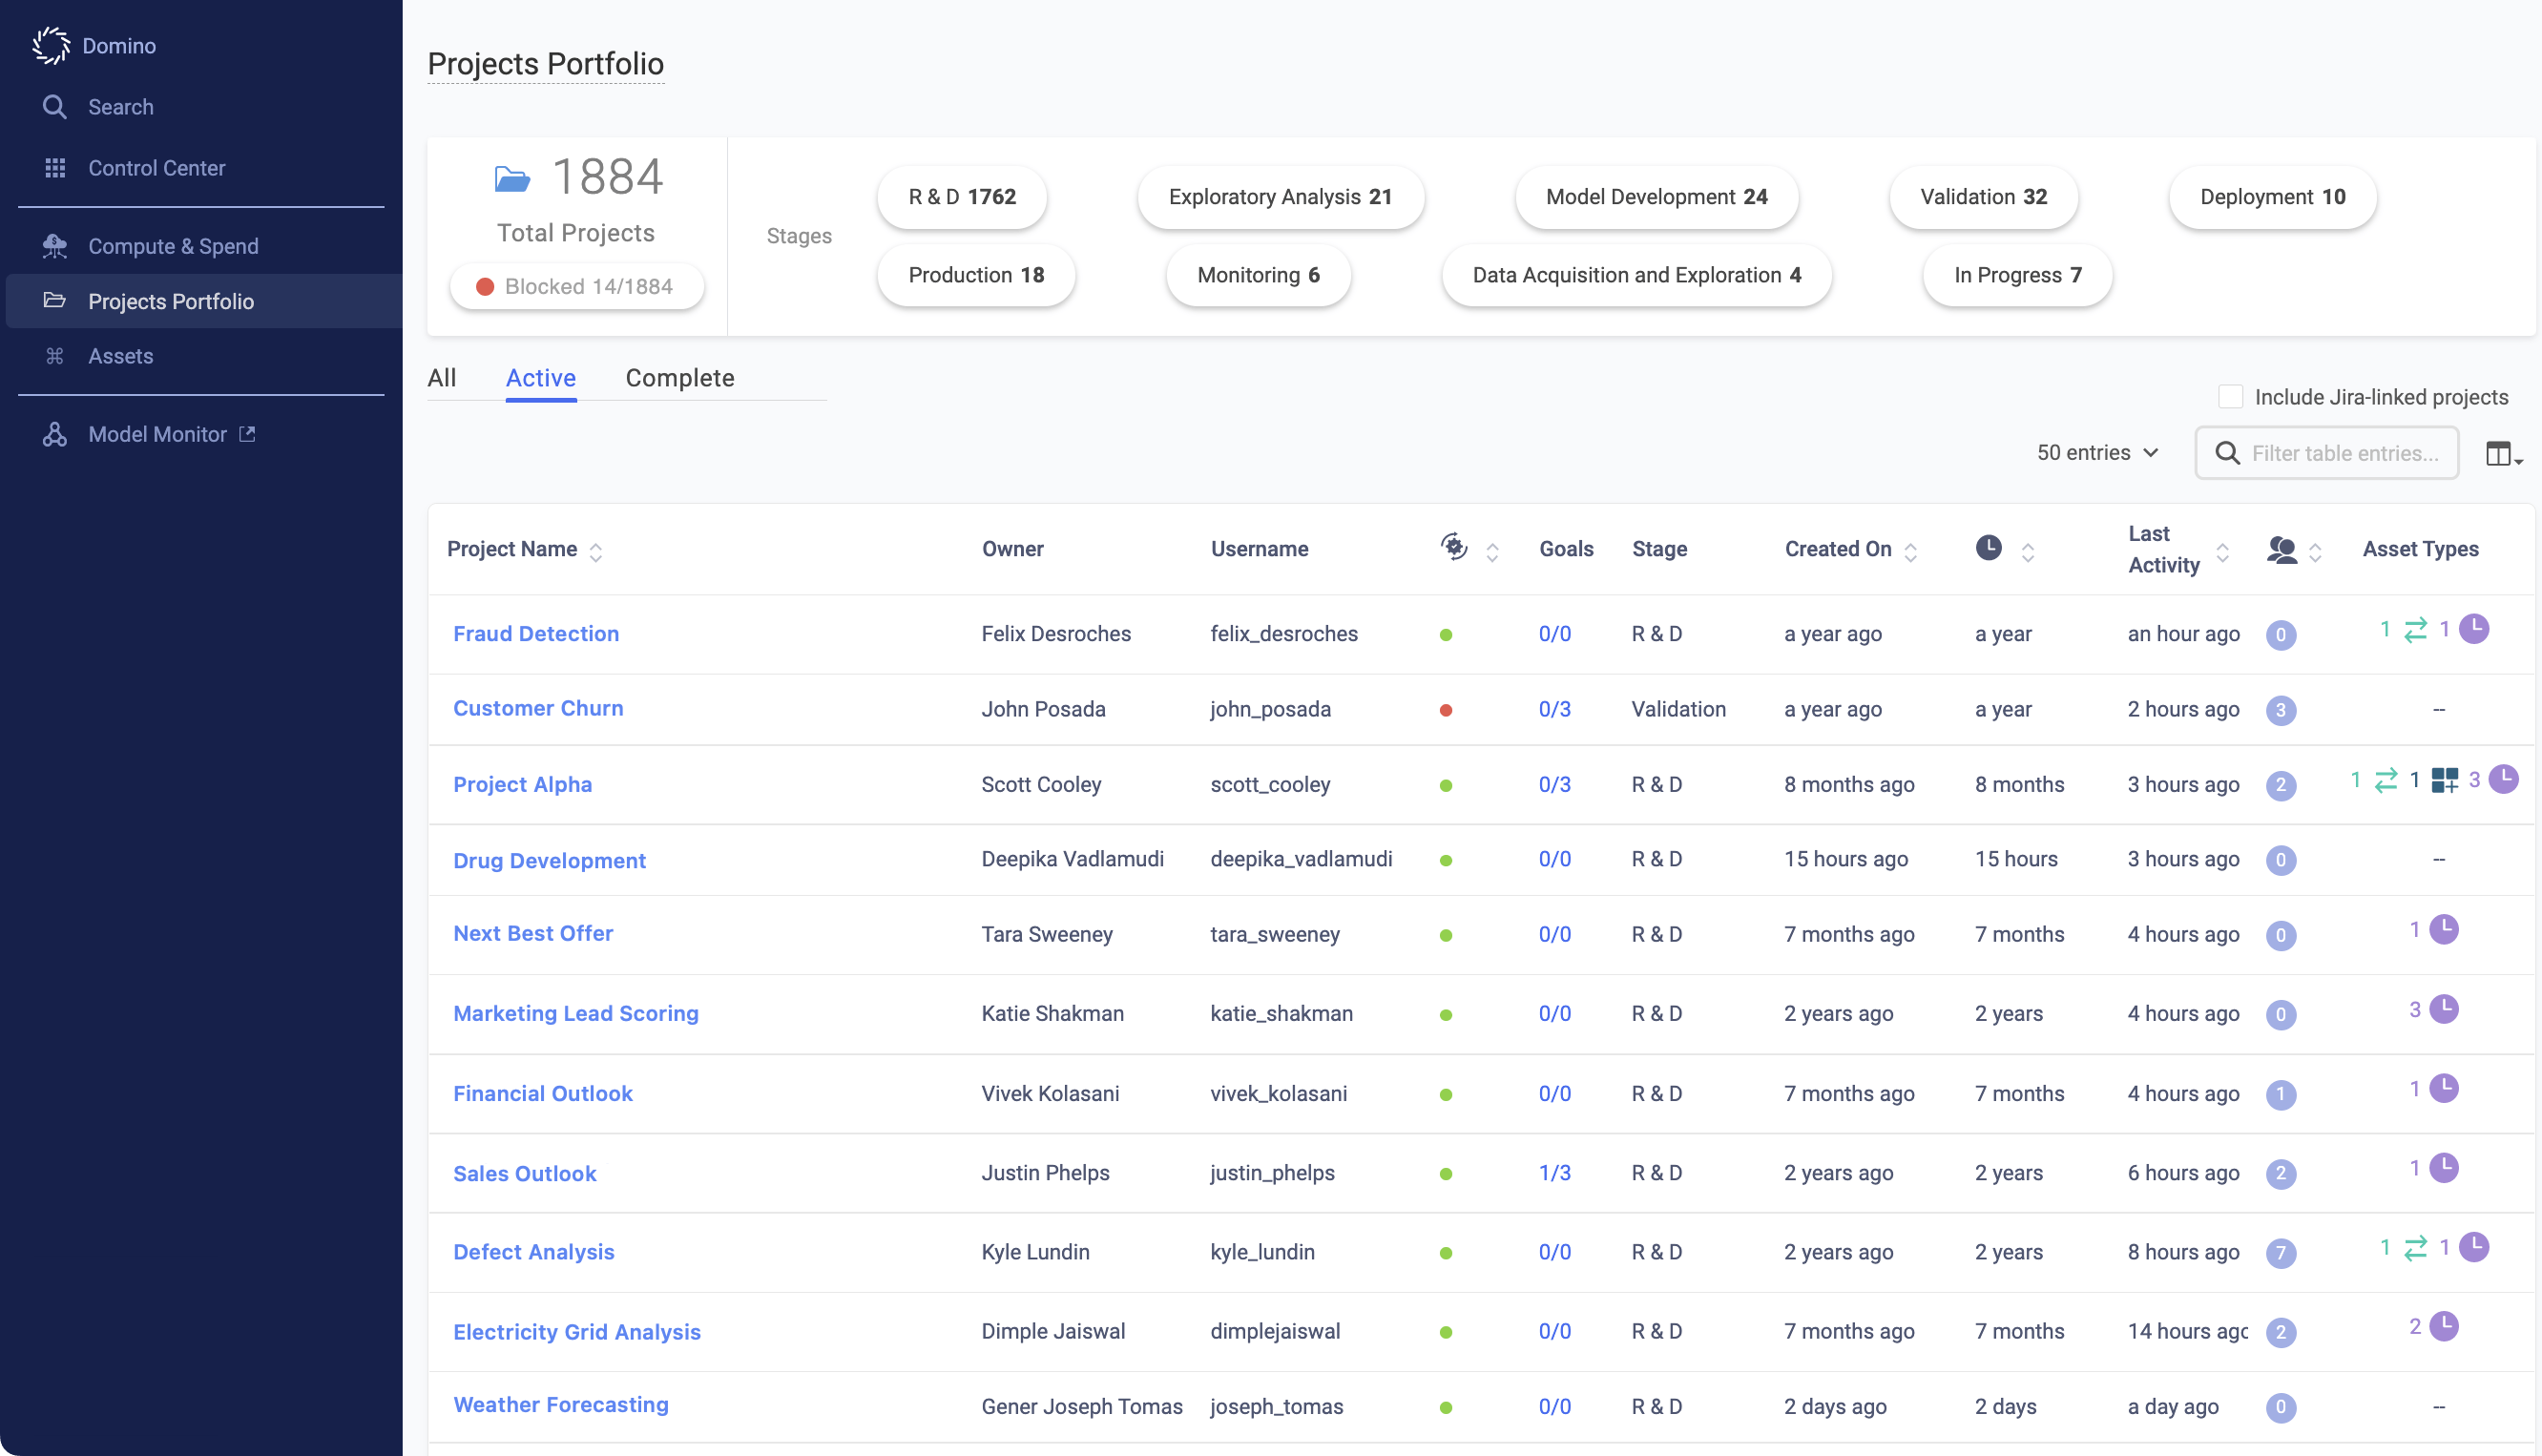Sort the Project Name column
The image size is (2542, 1456).
point(595,552)
